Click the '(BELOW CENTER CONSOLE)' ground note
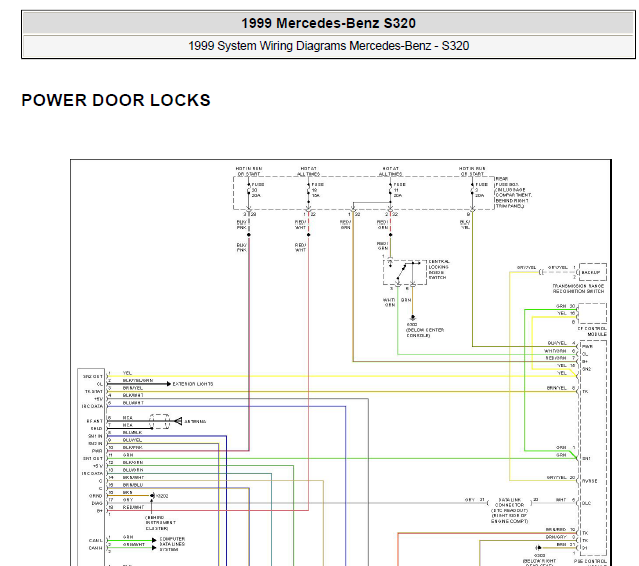Viewport: 639px width, 566px height. click(x=425, y=333)
